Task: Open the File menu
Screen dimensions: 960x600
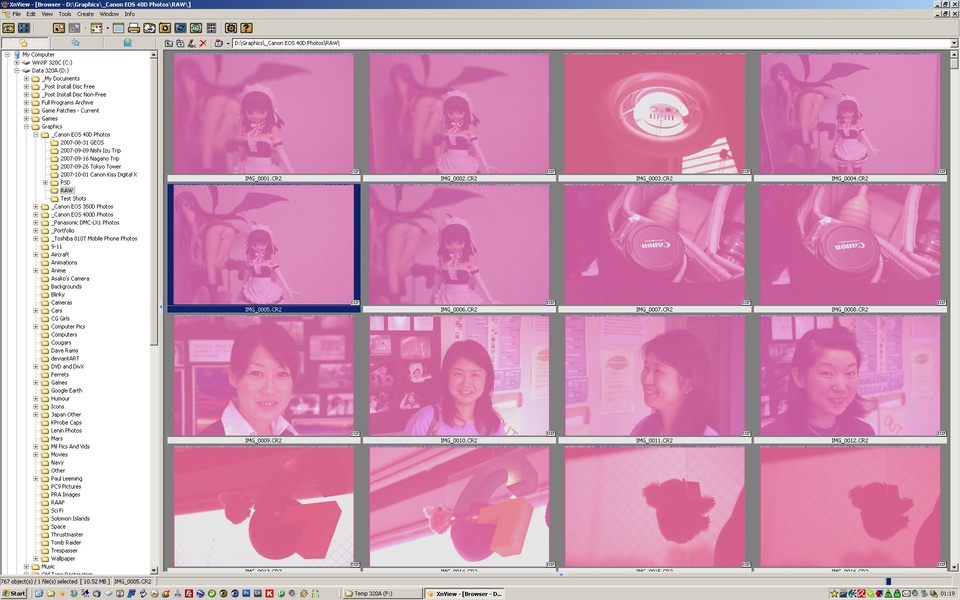Action: click(17, 14)
